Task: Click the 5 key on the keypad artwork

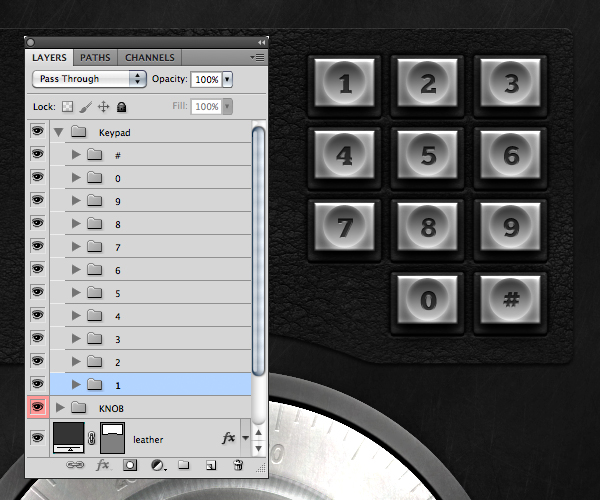Action: (428, 155)
